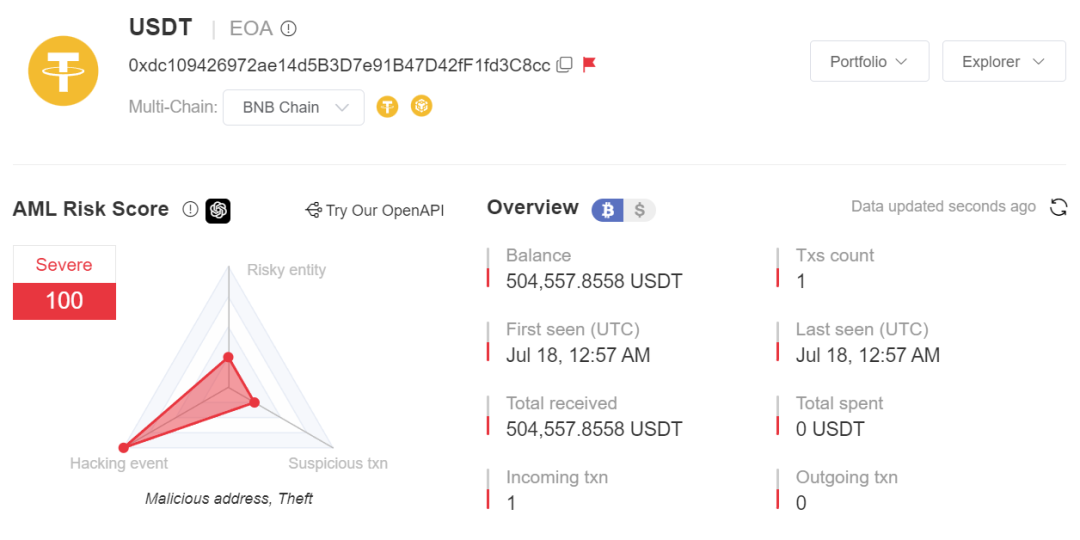
Task: Open the ChatGPT icon beside risk score
Action: pyautogui.click(x=218, y=210)
